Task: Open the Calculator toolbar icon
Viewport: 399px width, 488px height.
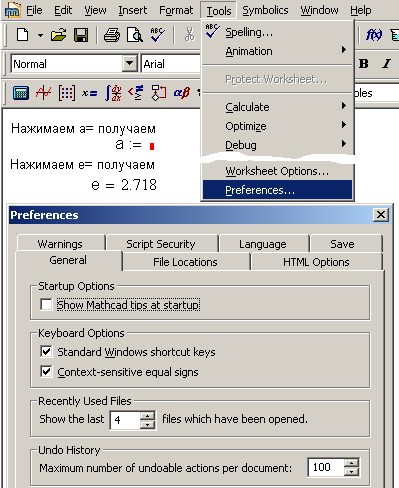Action: pos(21,93)
